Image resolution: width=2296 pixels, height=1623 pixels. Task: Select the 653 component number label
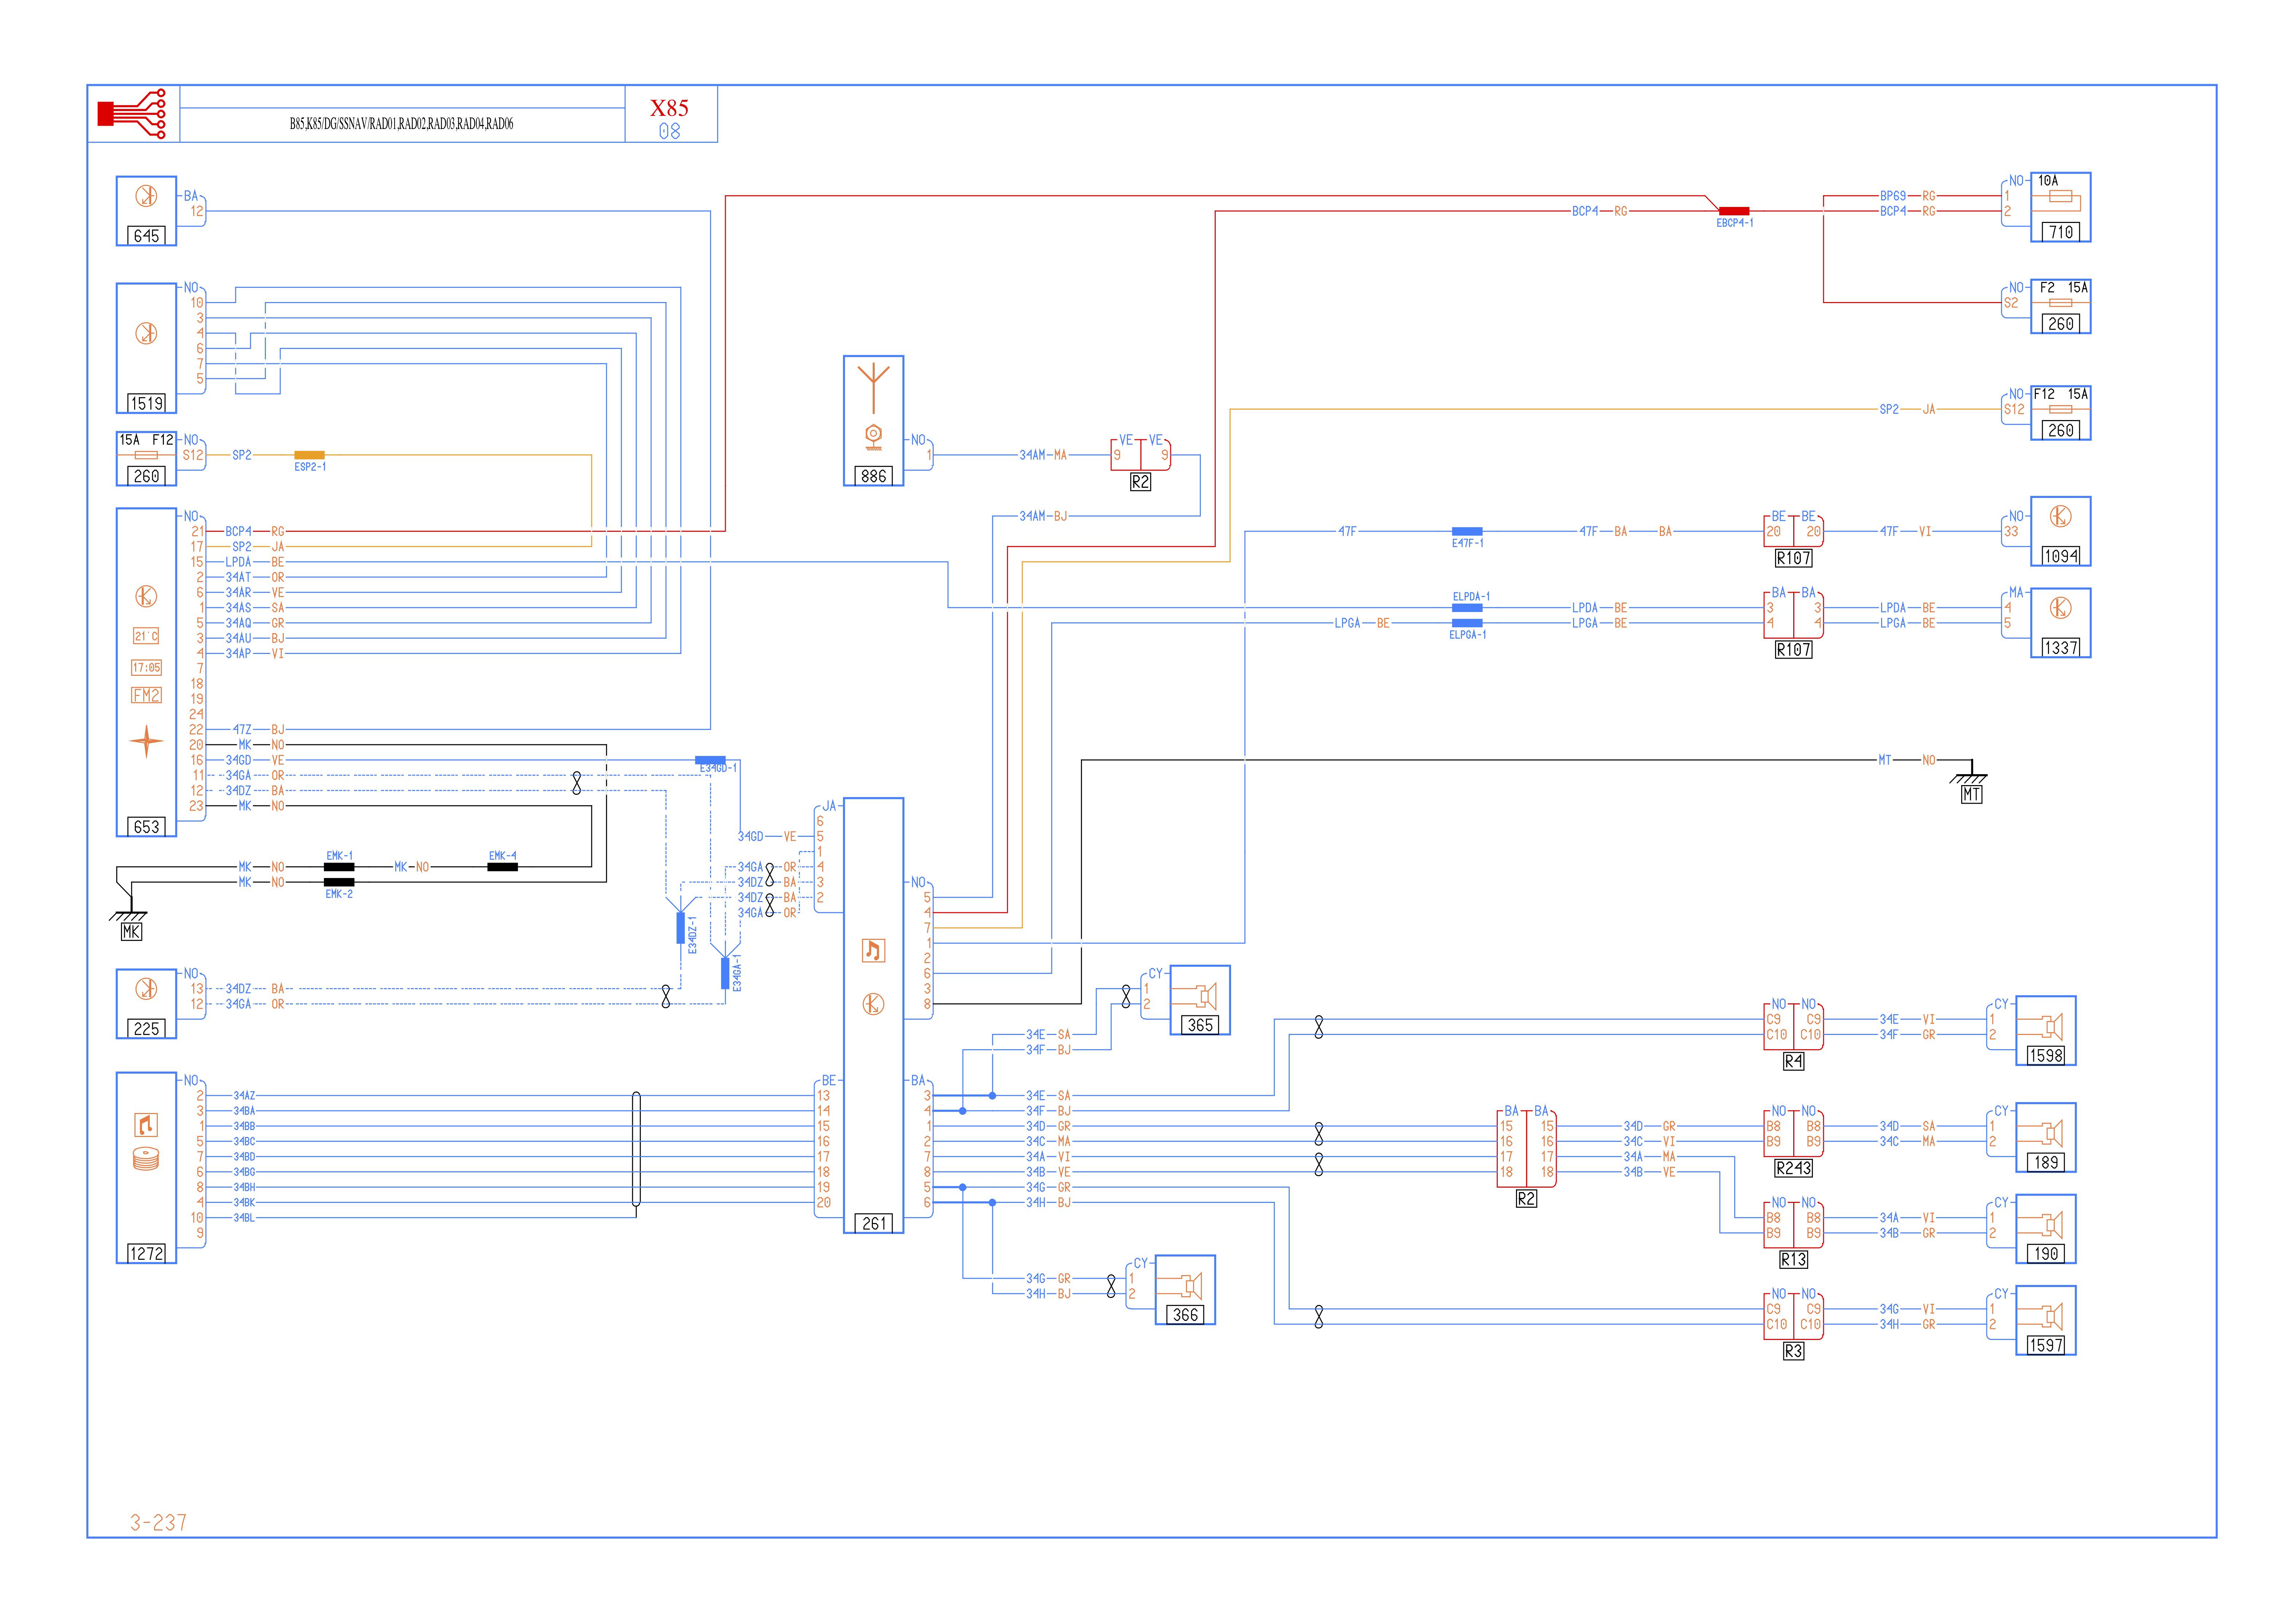pyautogui.click(x=146, y=827)
